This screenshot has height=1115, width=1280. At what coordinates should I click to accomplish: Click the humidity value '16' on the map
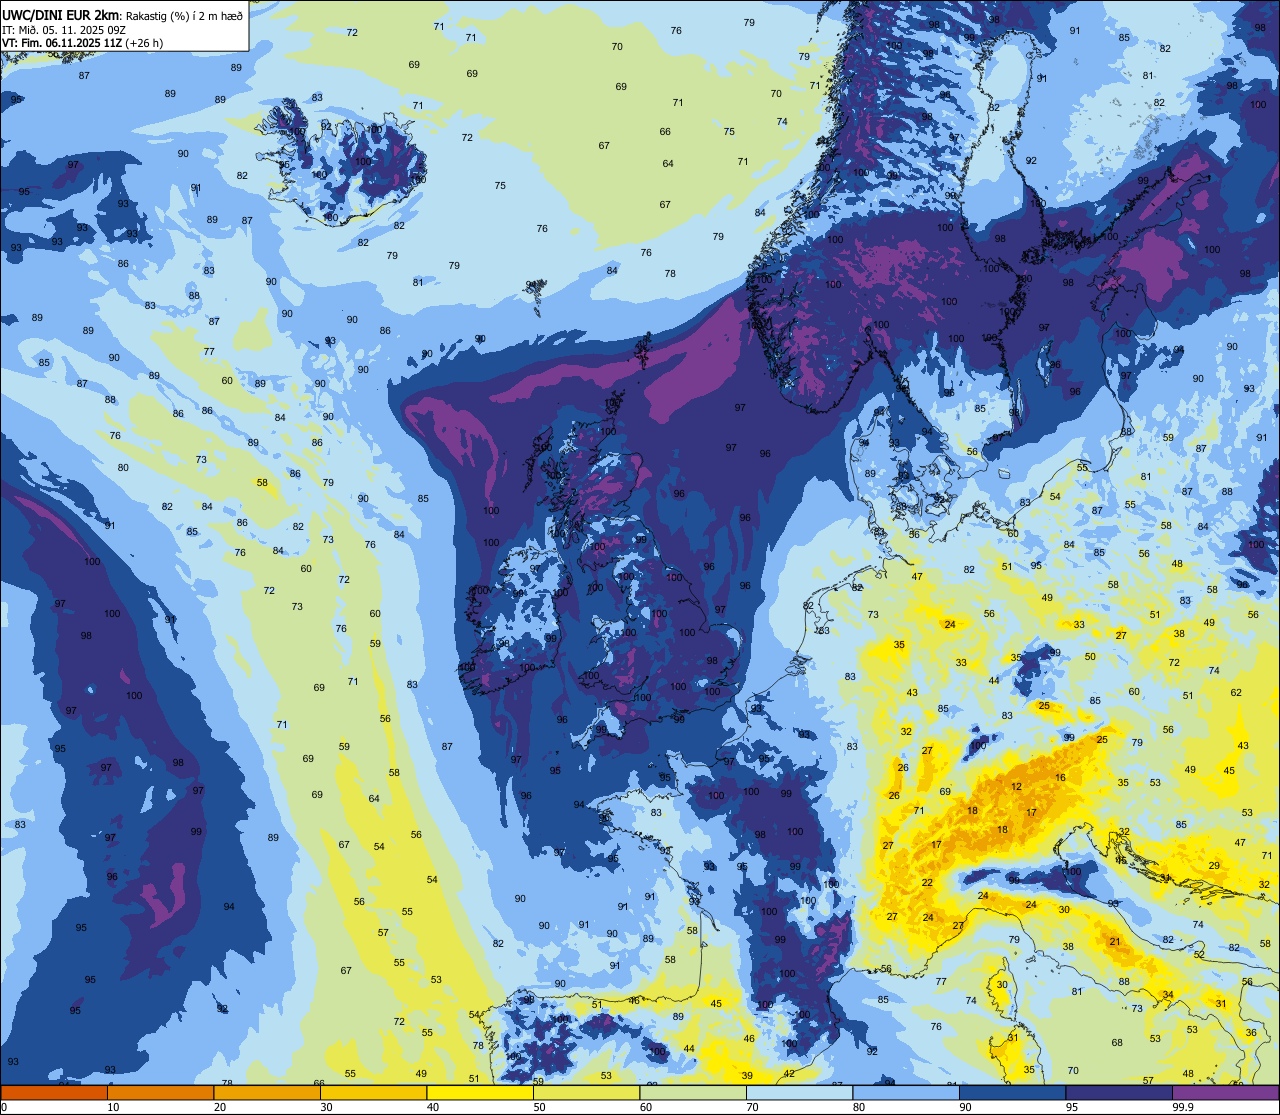click(1060, 777)
